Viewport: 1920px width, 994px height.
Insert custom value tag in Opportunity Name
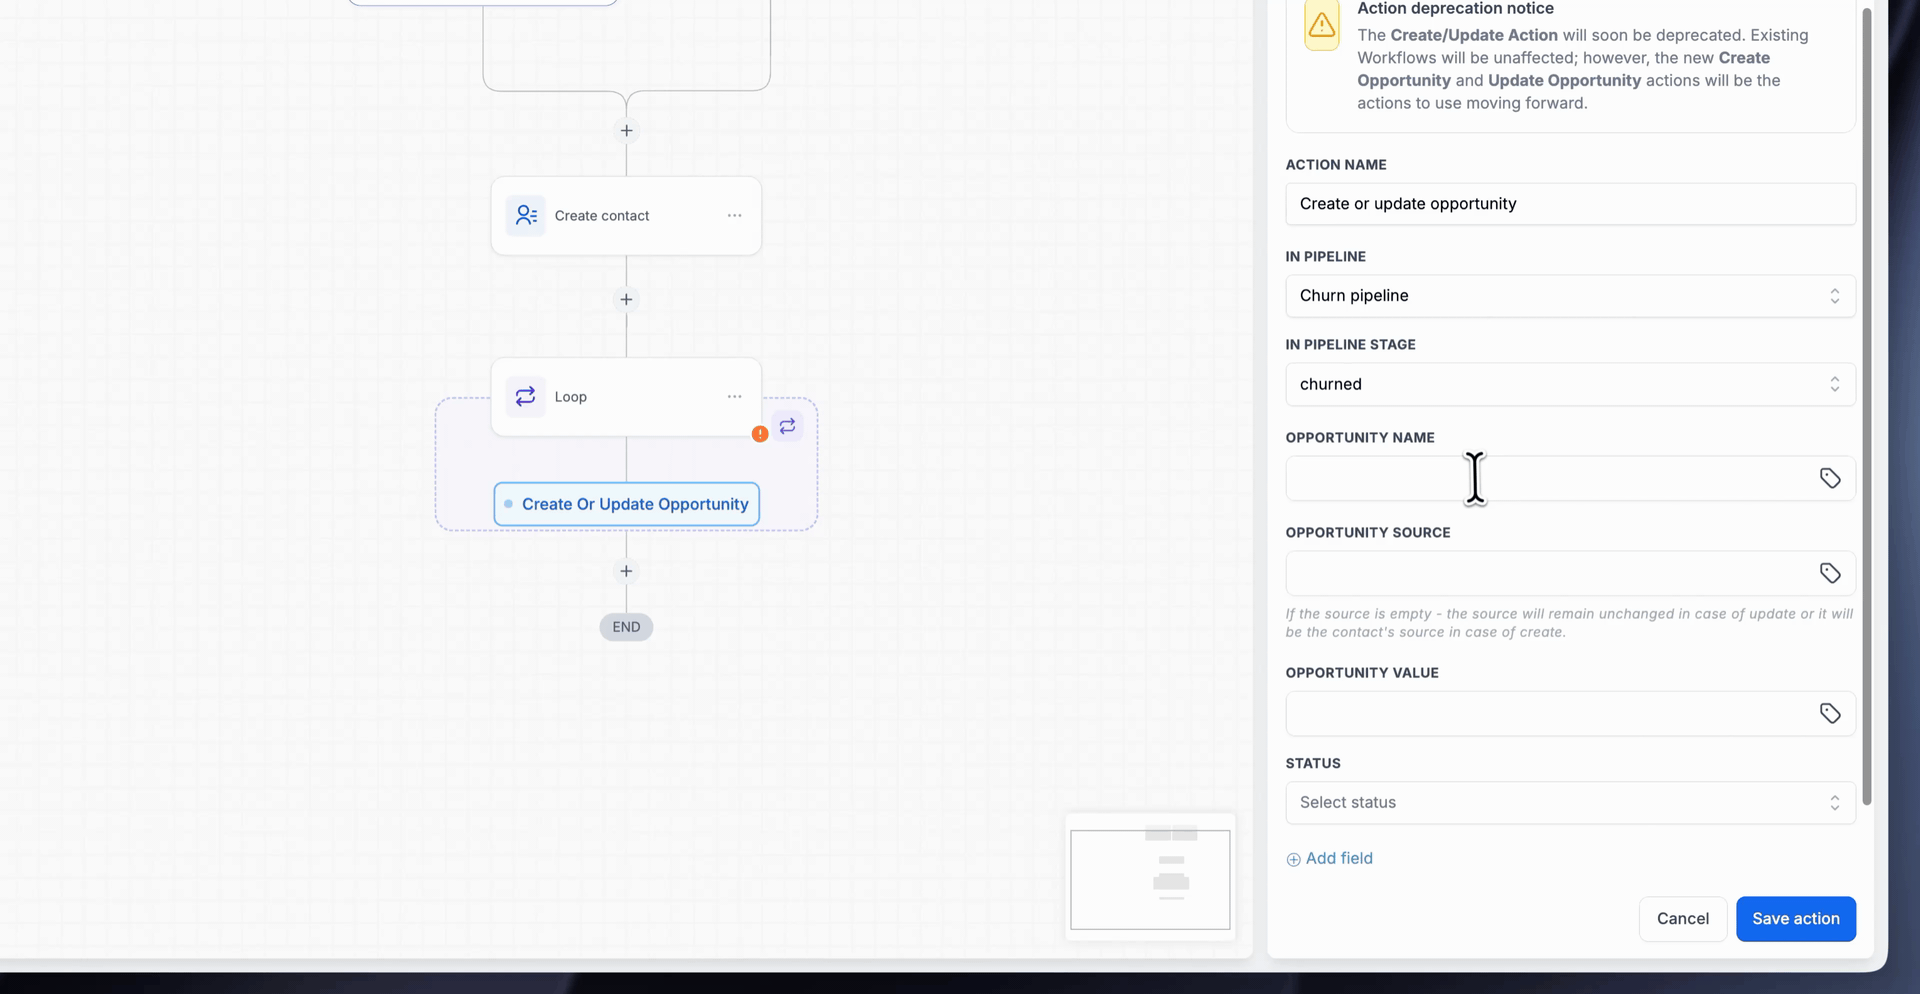point(1830,479)
